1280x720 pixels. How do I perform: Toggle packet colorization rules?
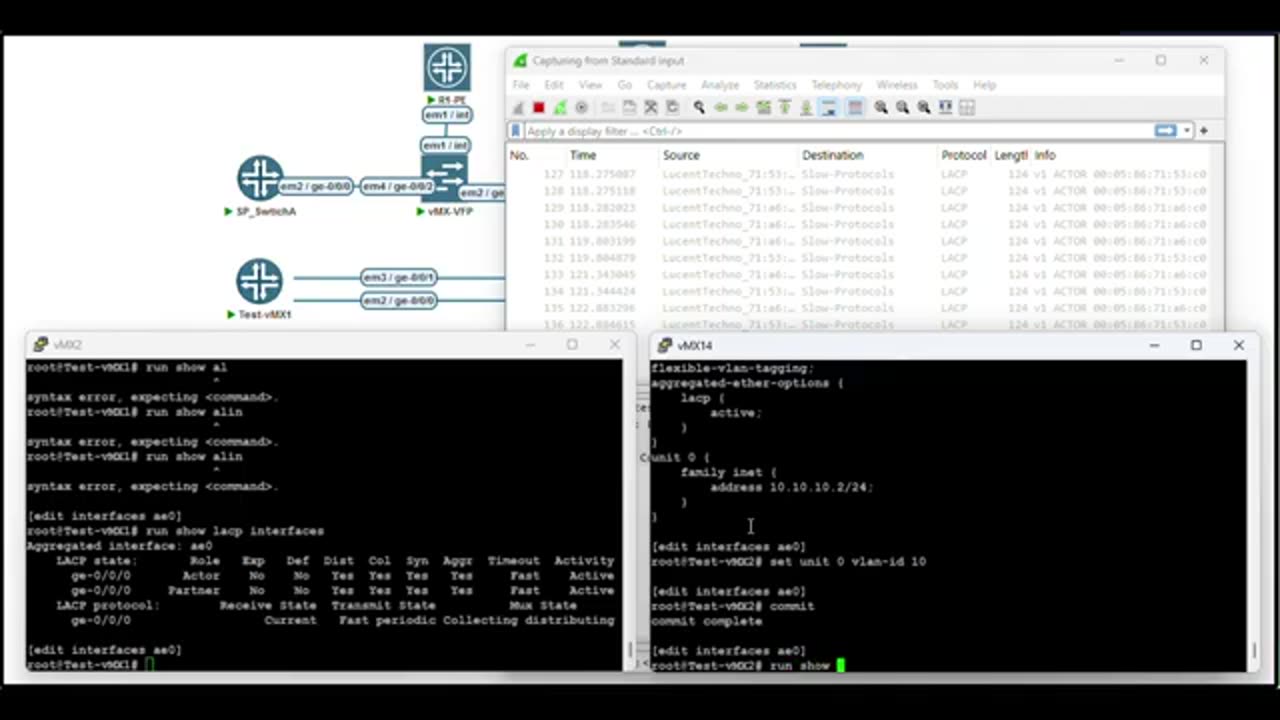(x=854, y=107)
